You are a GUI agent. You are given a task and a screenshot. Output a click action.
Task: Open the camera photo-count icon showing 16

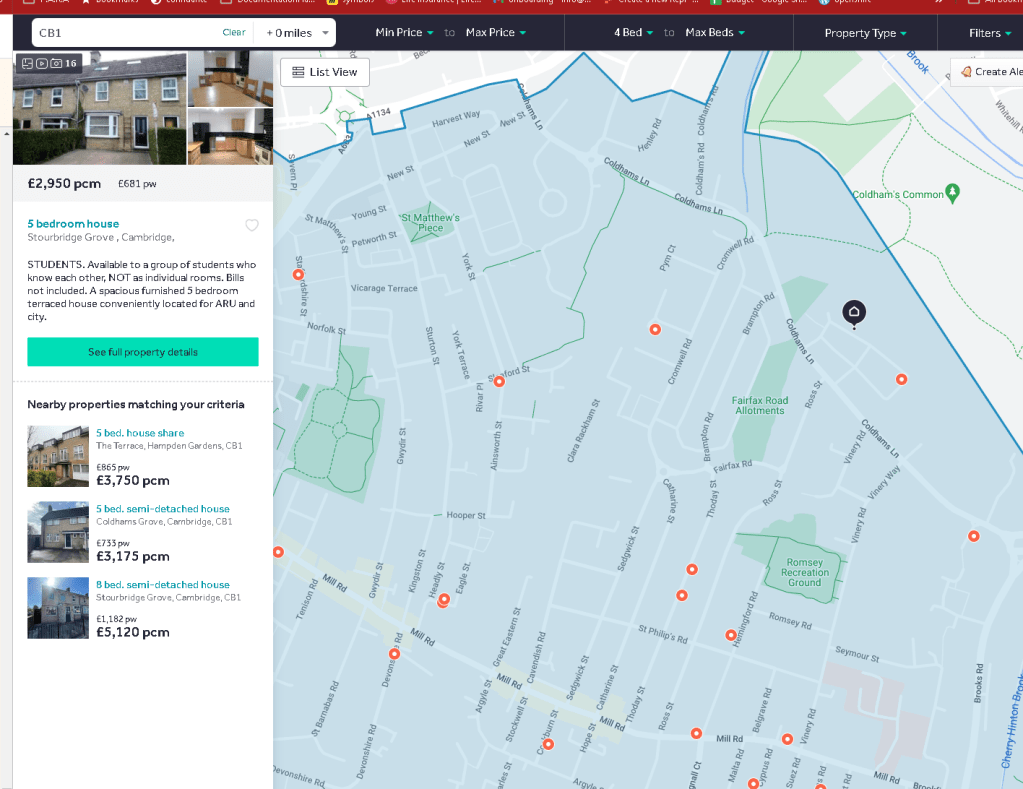pos(57,63)
